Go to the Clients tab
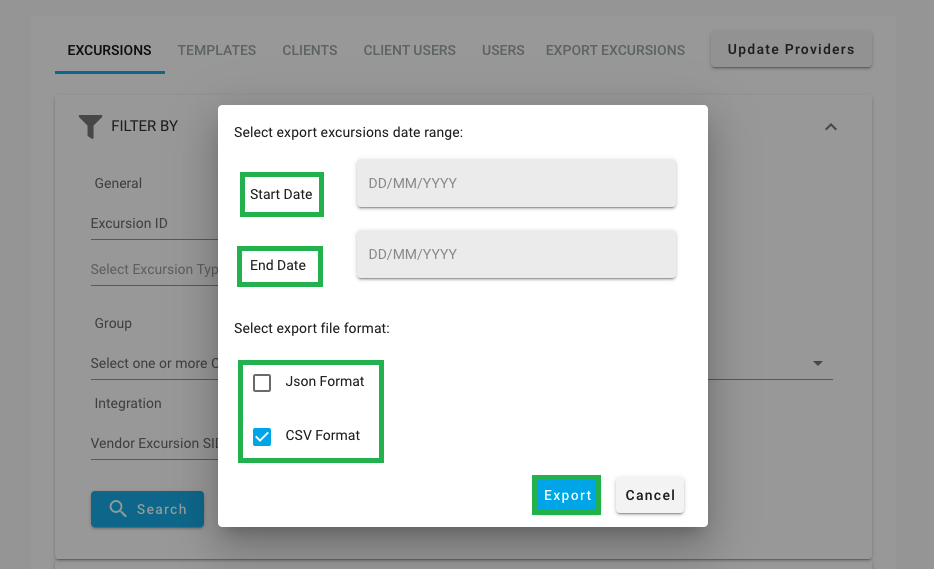This screenshot has width=934, height=569. 310,51
